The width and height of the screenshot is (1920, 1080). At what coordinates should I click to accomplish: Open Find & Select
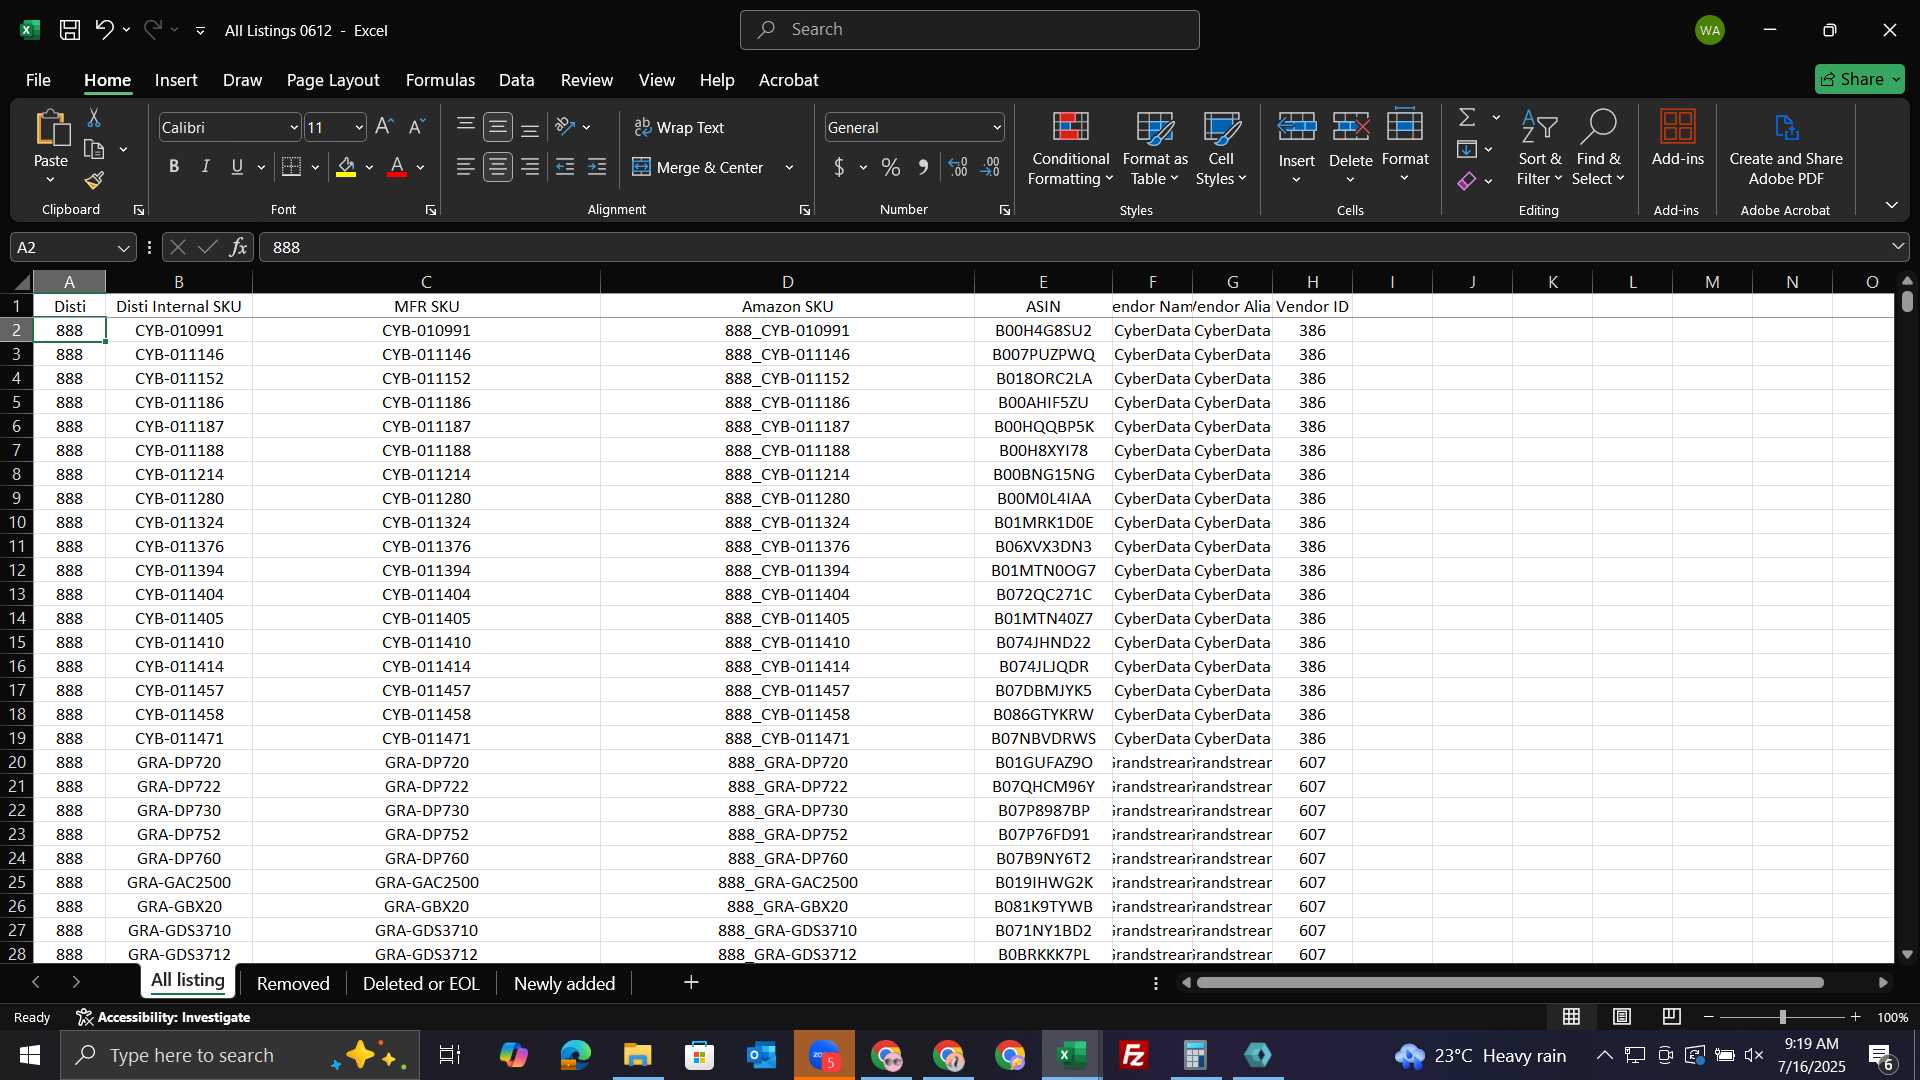1597,148
